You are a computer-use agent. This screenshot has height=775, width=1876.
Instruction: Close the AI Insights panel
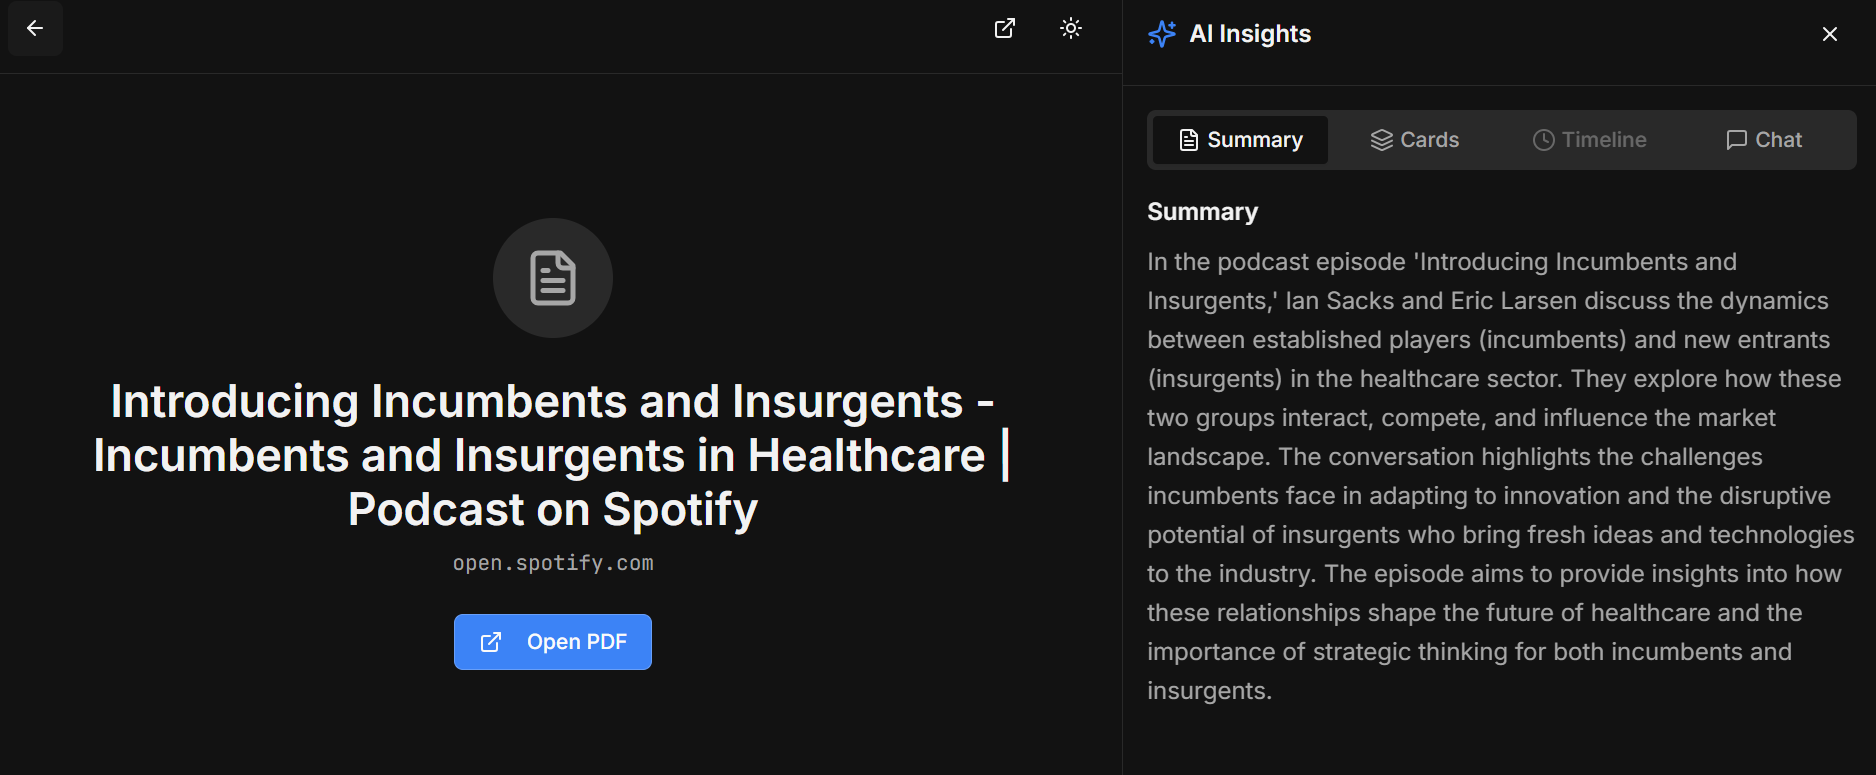click(x=1830, y=34)
